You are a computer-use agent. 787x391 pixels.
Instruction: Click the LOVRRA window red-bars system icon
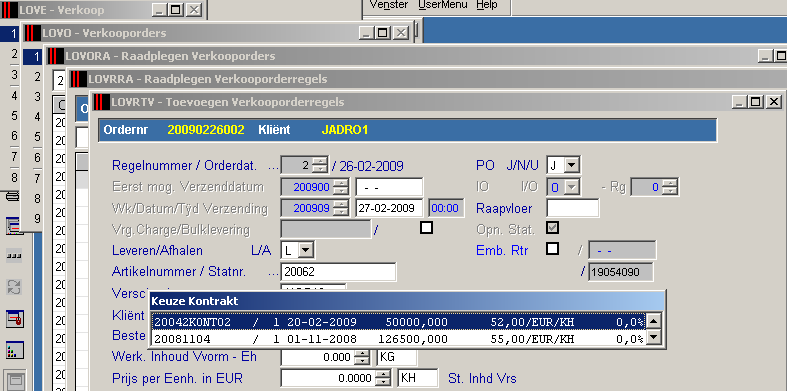[79, 79]
